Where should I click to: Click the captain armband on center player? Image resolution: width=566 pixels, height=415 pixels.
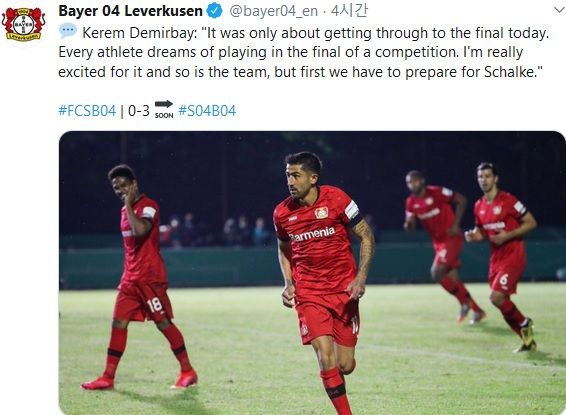(352, 211)
